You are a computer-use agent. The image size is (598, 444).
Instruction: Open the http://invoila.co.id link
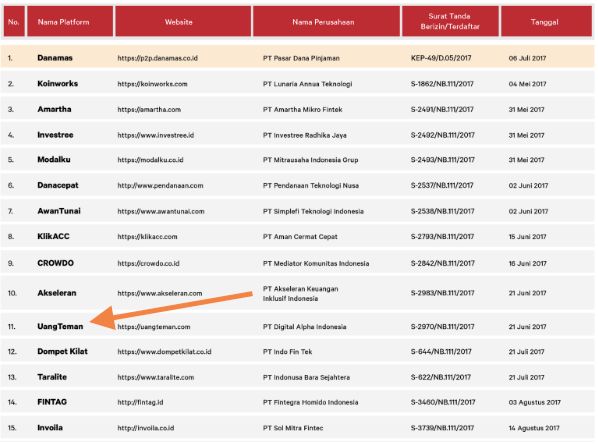click(146, 428)
